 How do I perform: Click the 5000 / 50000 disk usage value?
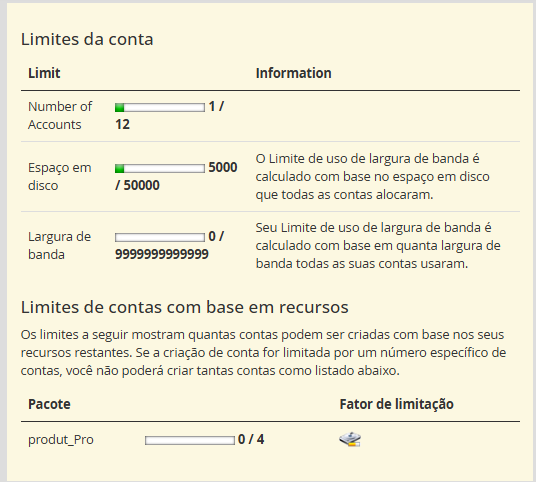pos(176,176)
